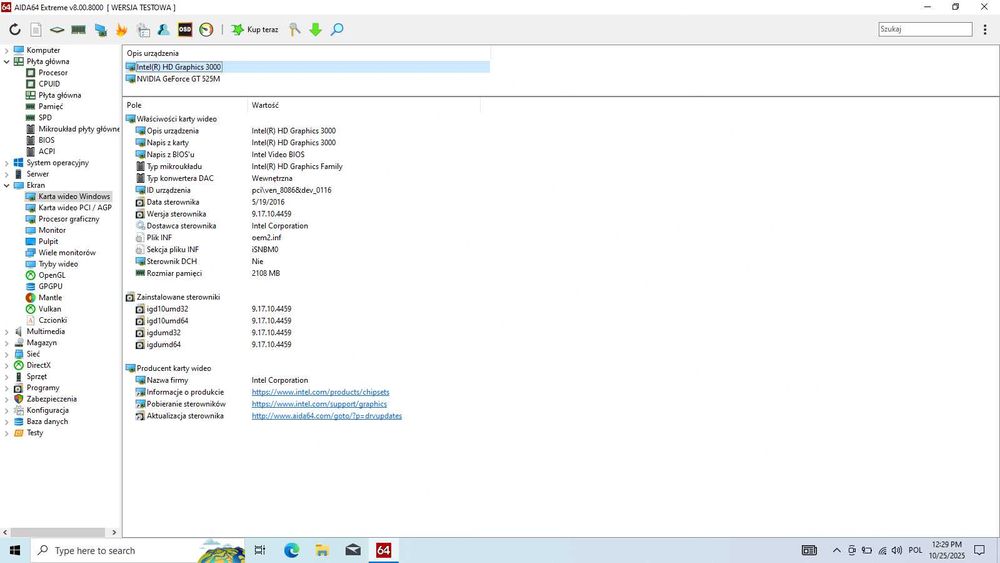Viewport: 1000px width, 563px height.
Task: Collapse the Ekran tree node
Action: (x=6, y=186)
